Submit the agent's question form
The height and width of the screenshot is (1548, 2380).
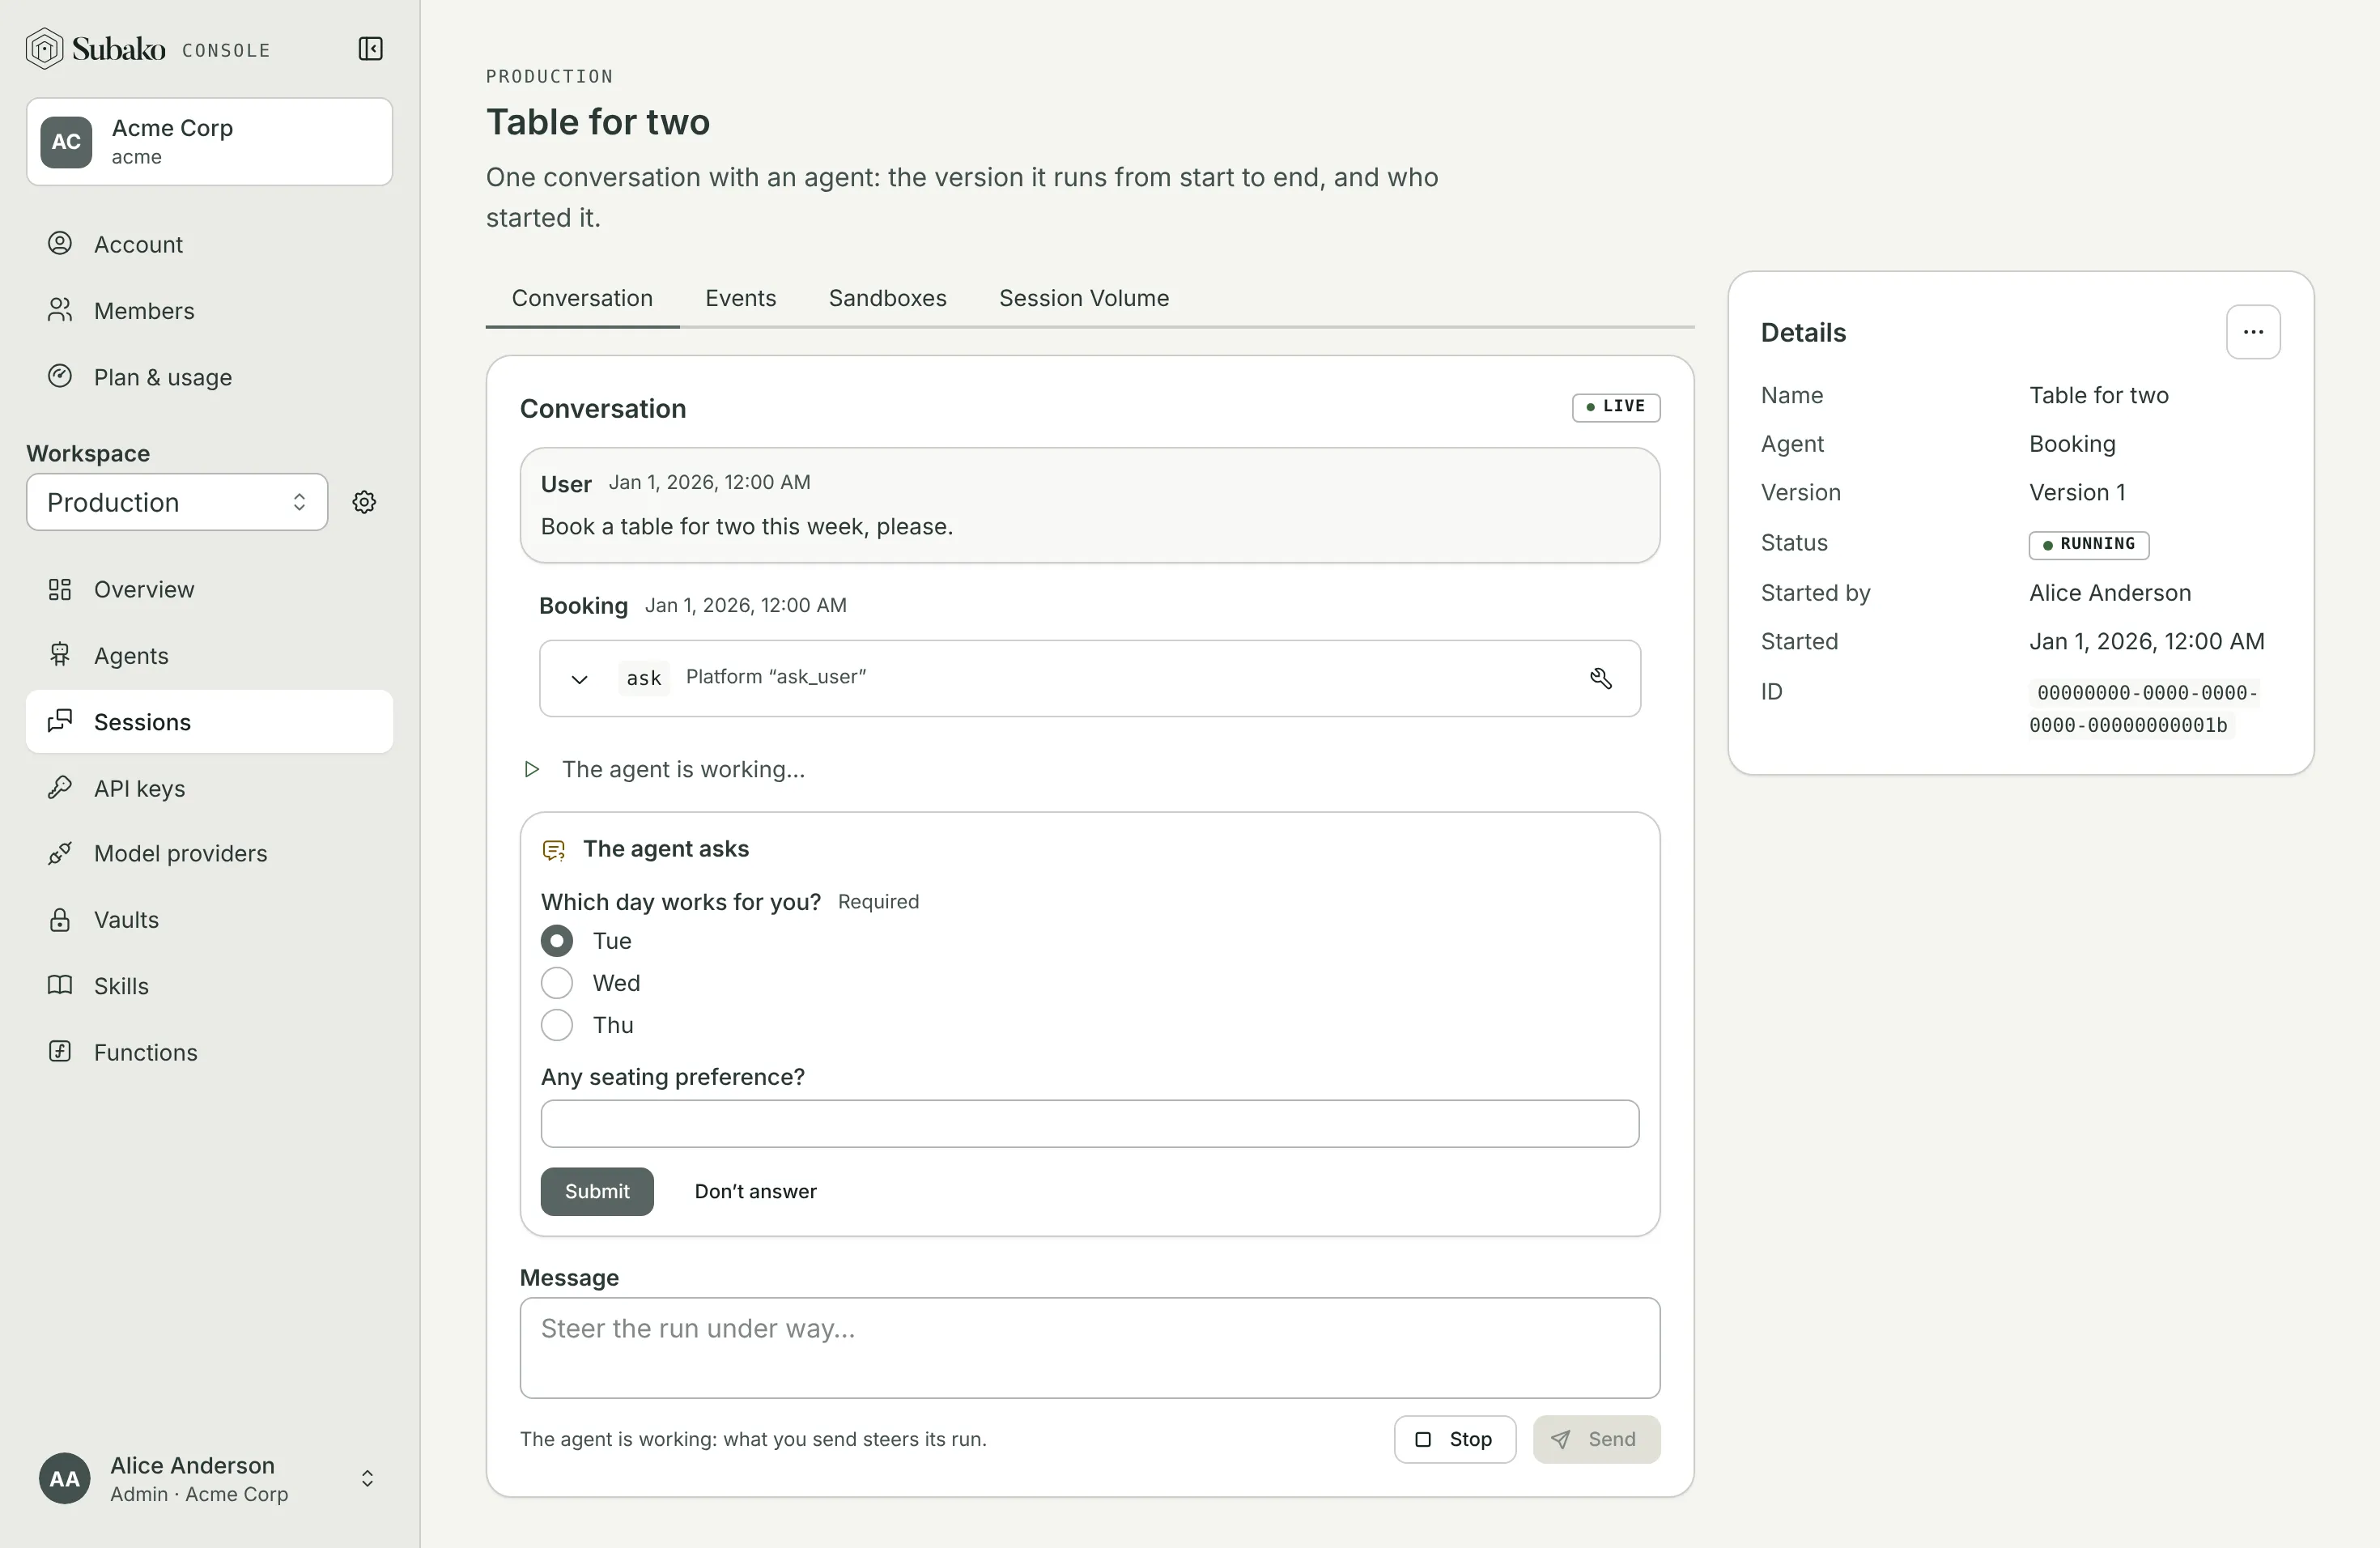click(597, 1191)
